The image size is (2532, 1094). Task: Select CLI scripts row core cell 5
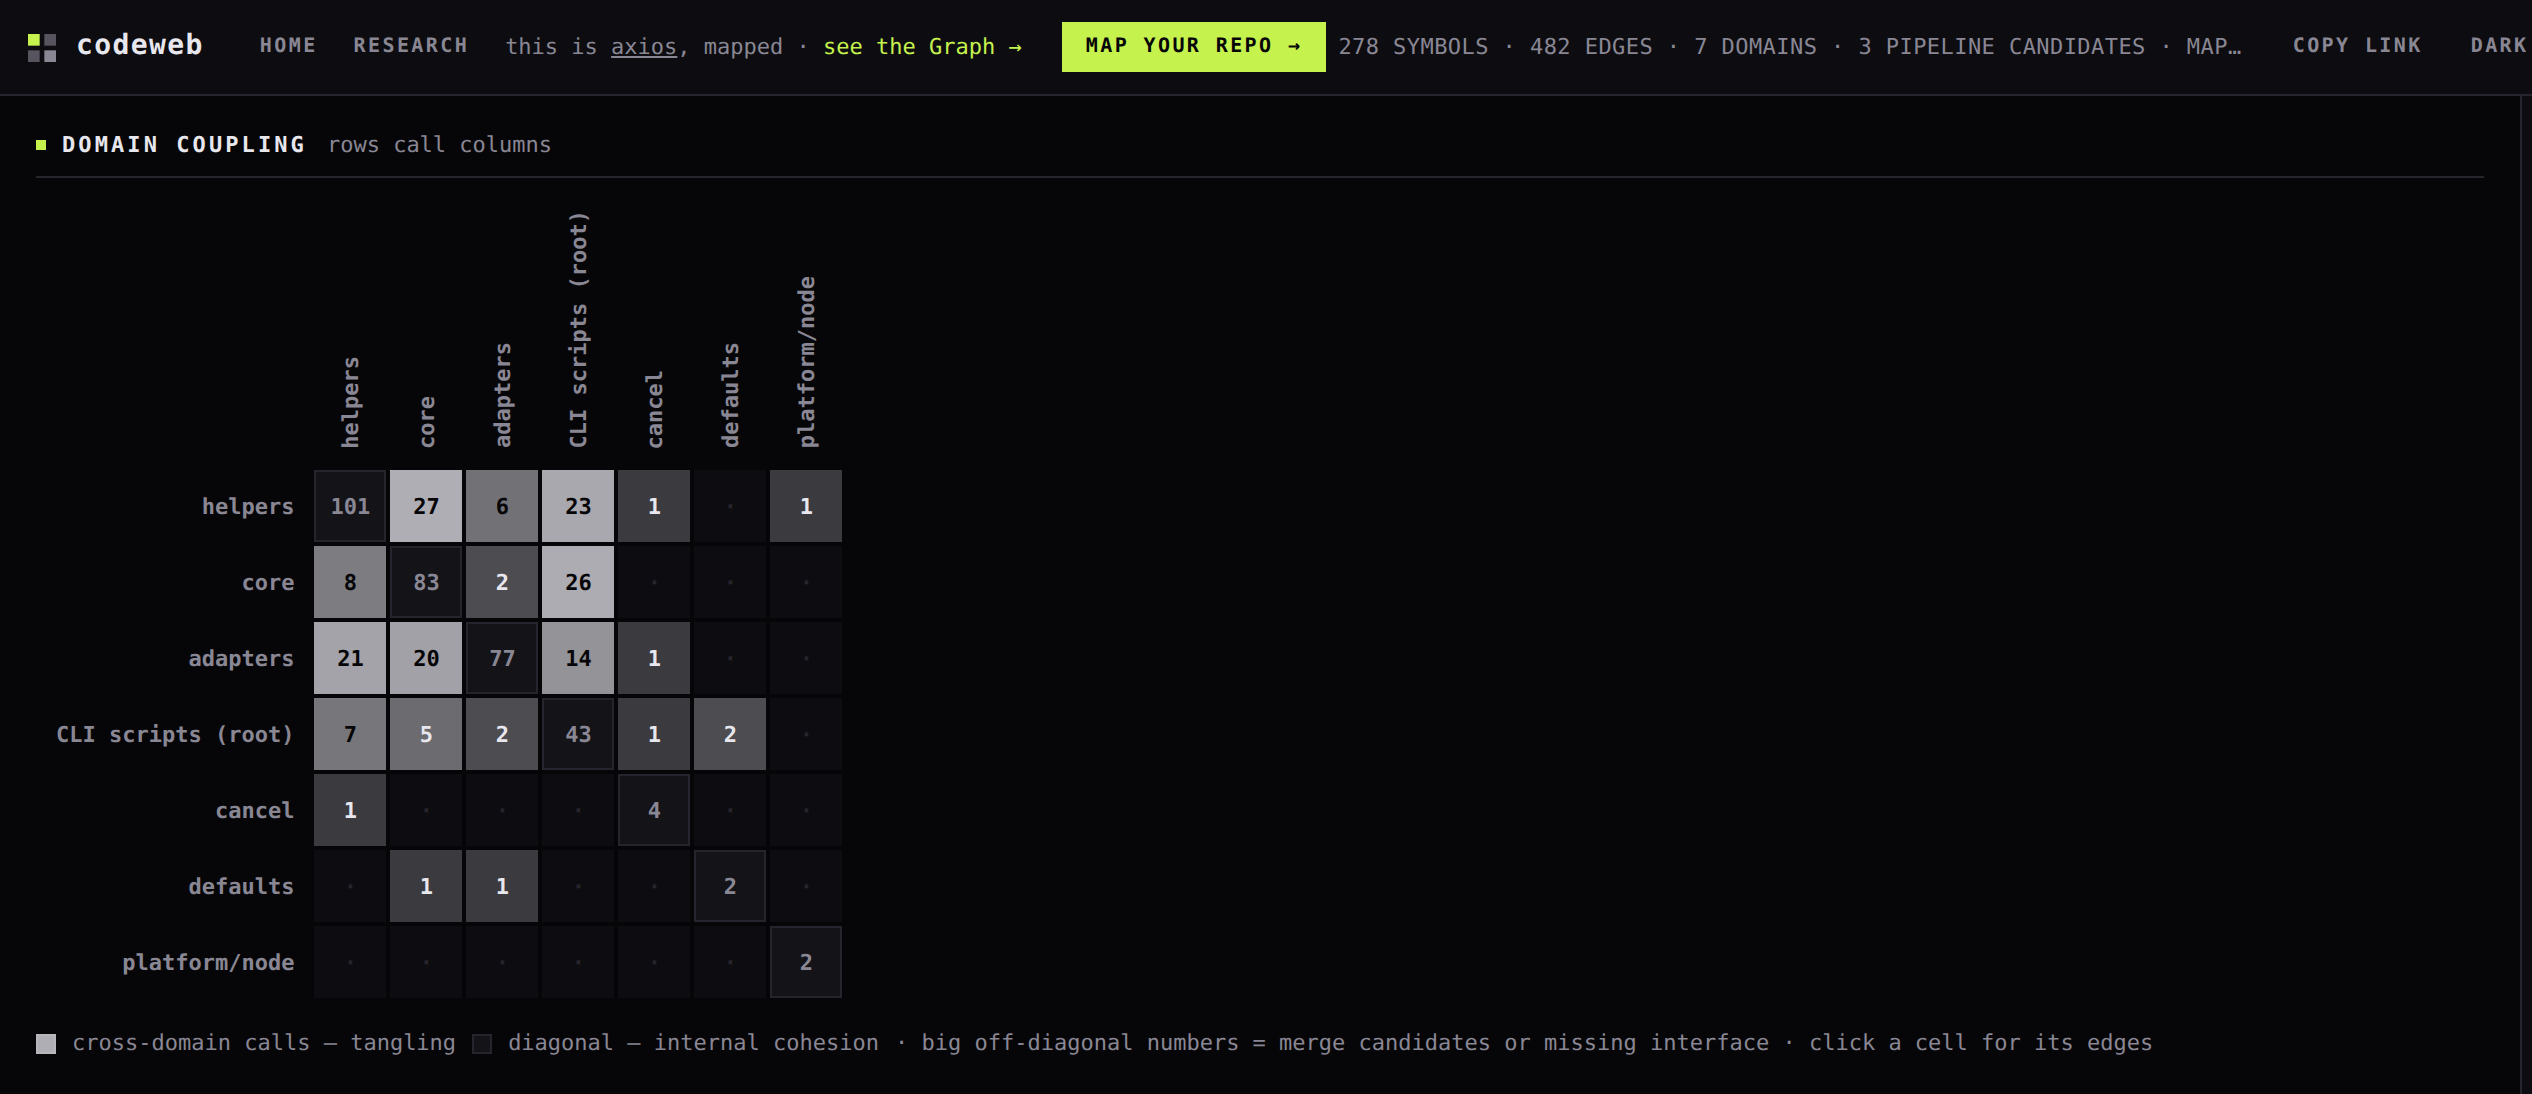[x=426, y=734]
